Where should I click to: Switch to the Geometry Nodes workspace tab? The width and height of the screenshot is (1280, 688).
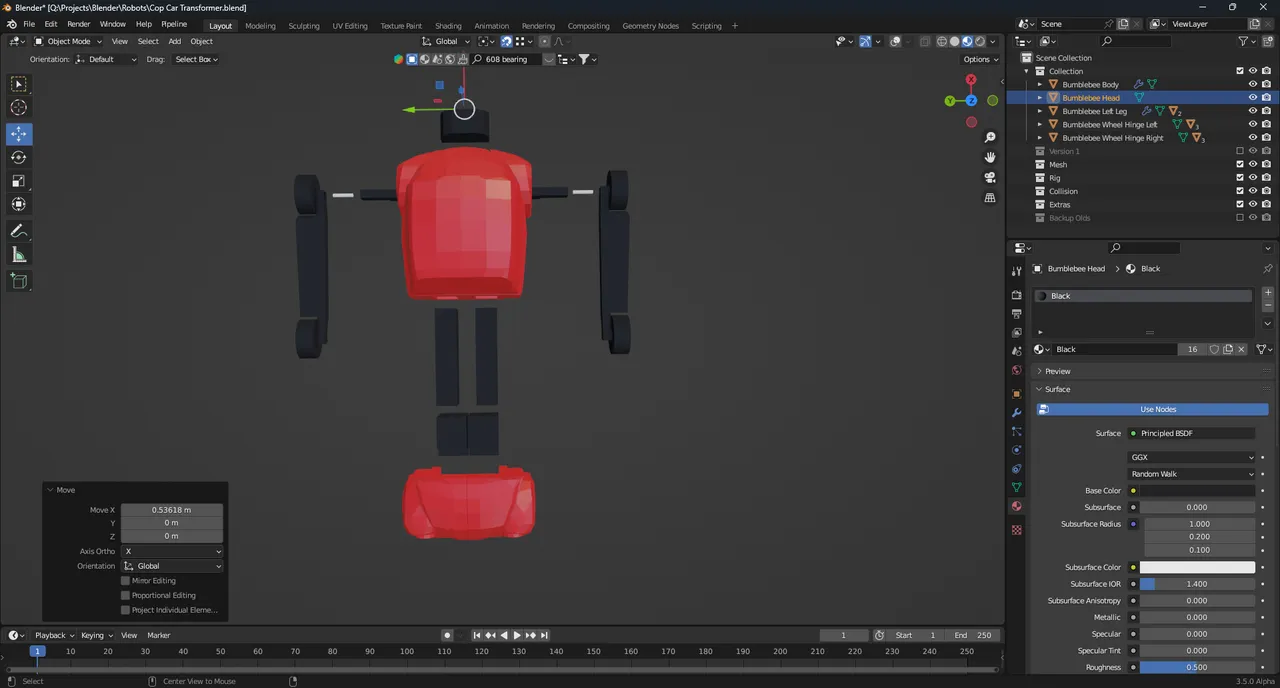650,26
